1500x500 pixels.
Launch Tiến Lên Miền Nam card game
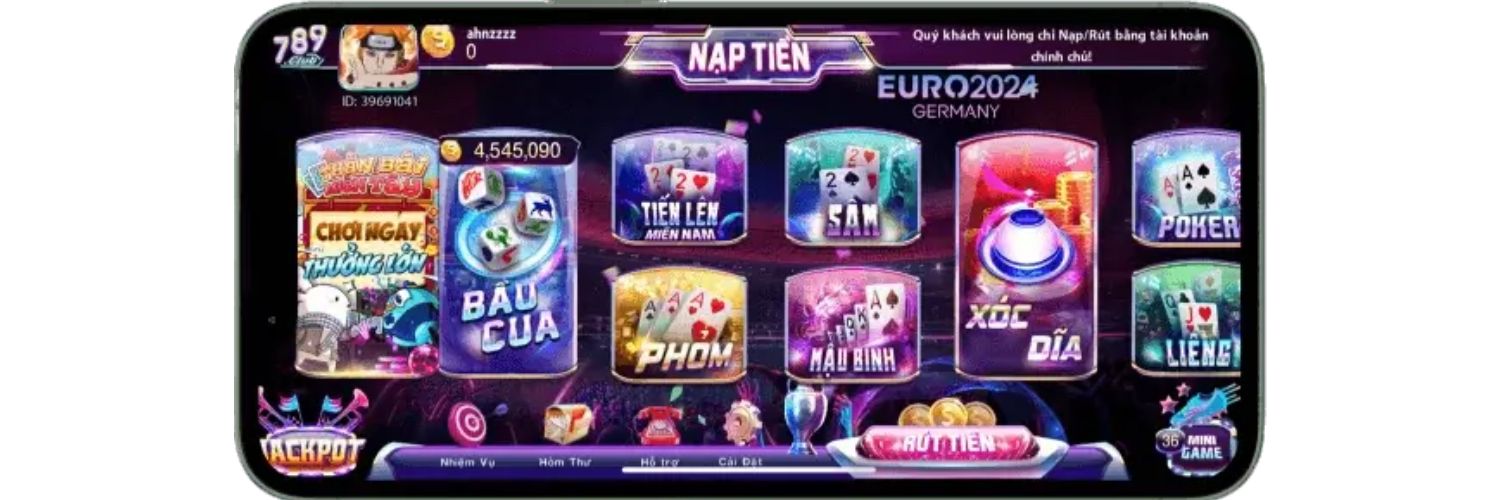tap(680, 188)
